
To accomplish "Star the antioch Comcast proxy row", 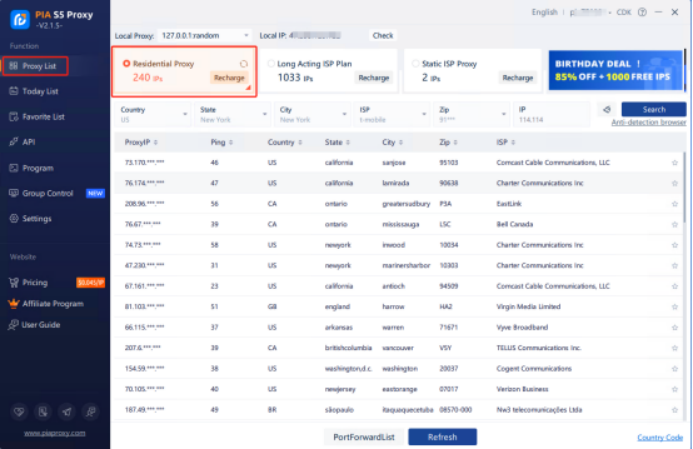I will pyautogui.click(x=674, y=286).
